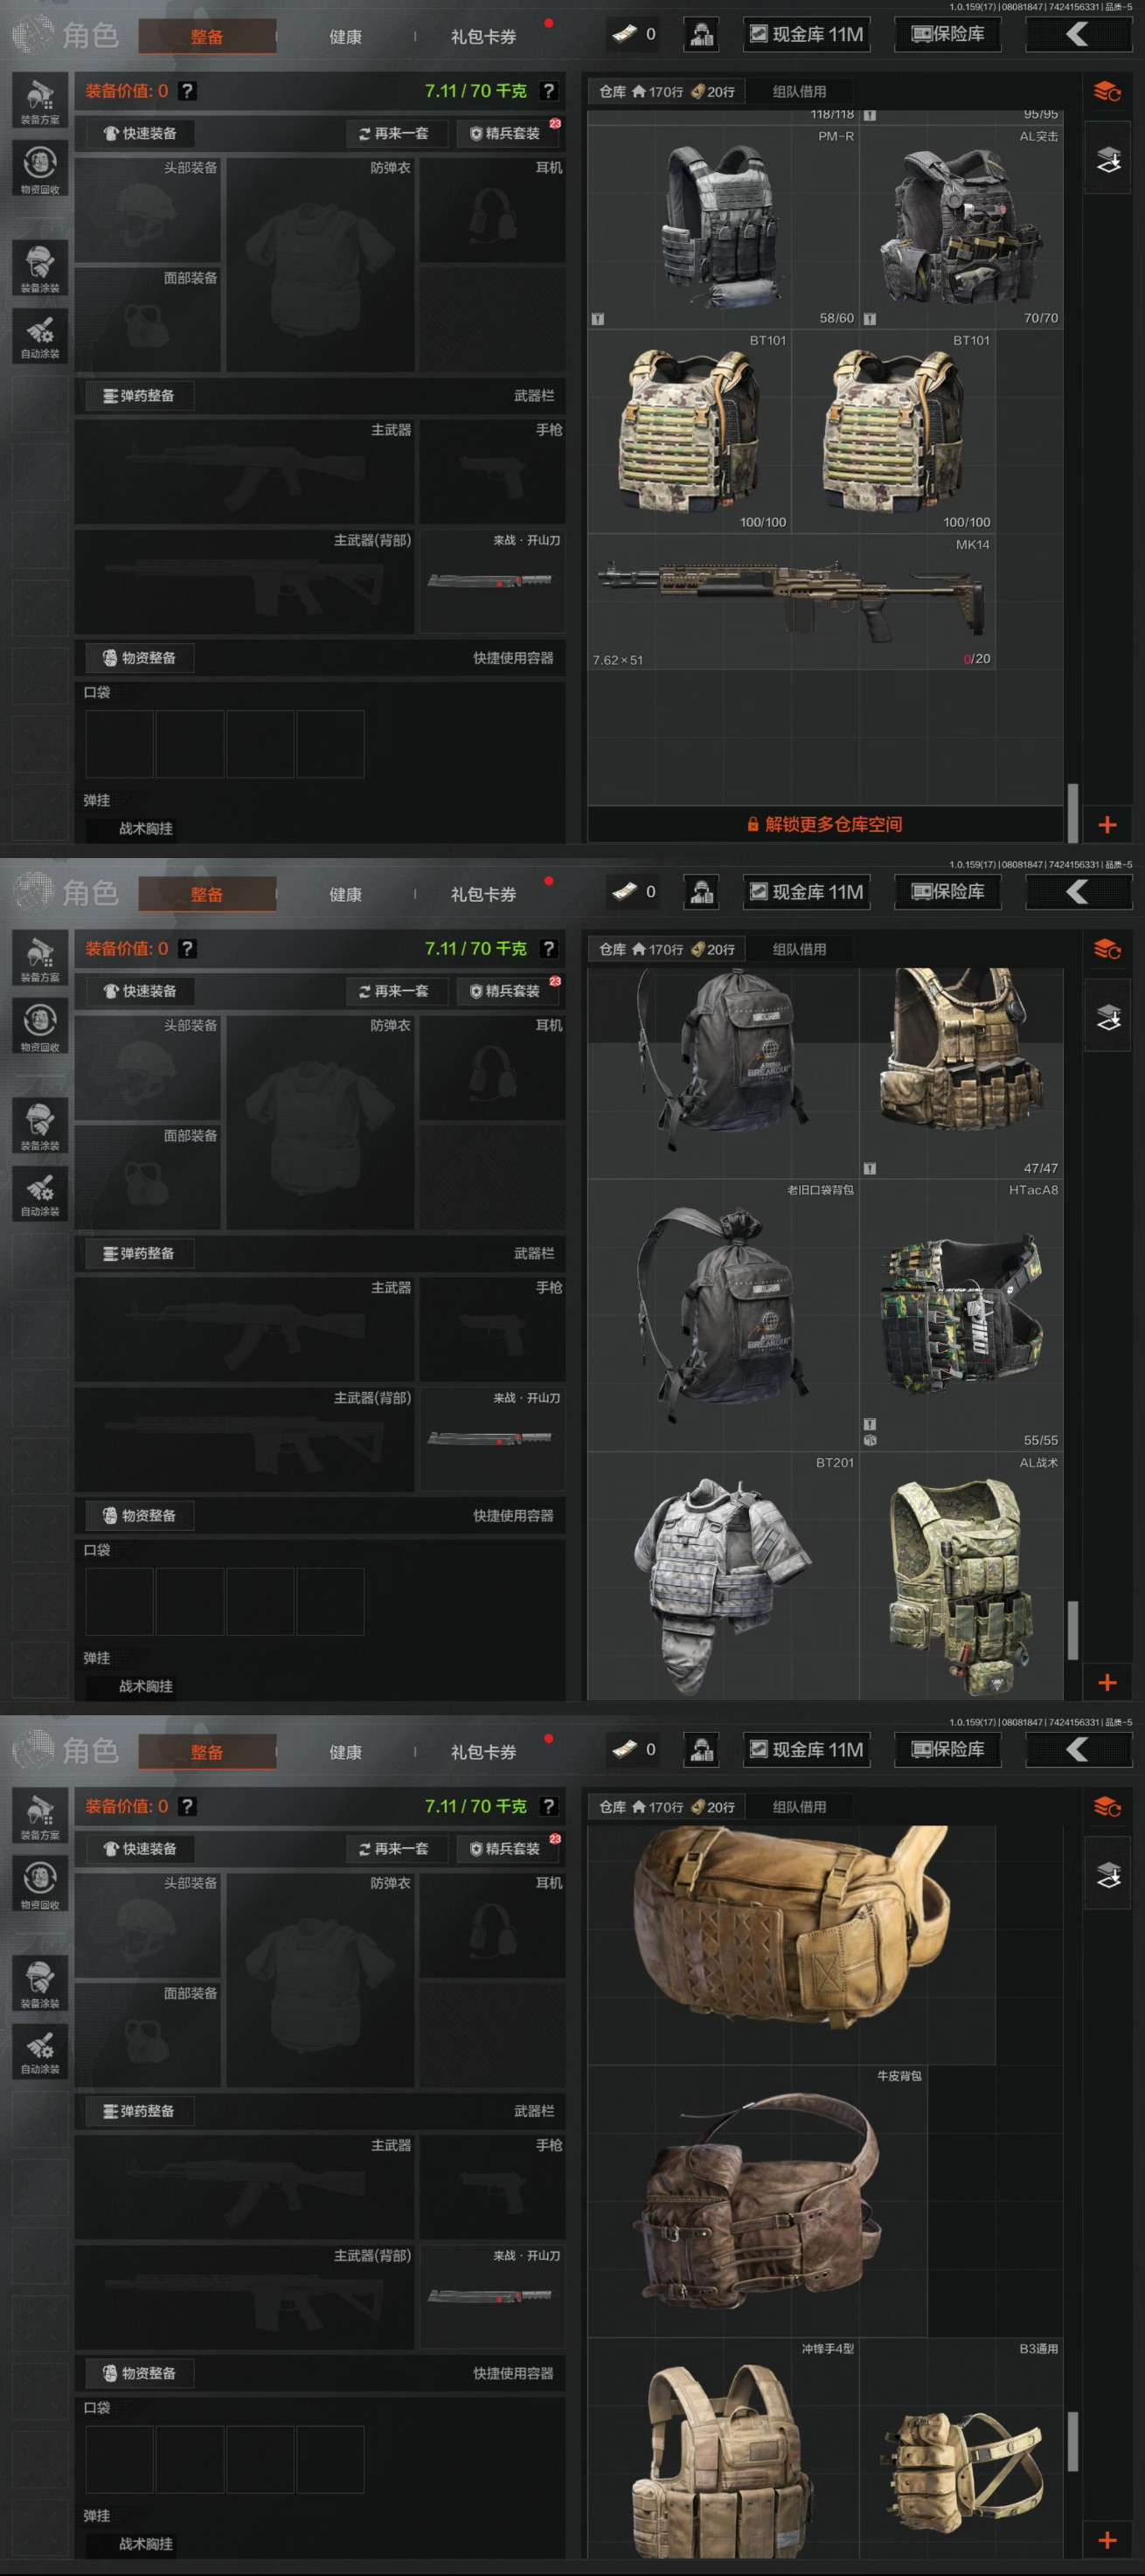Click back arrow in bottom screenshot header

1077,1750
